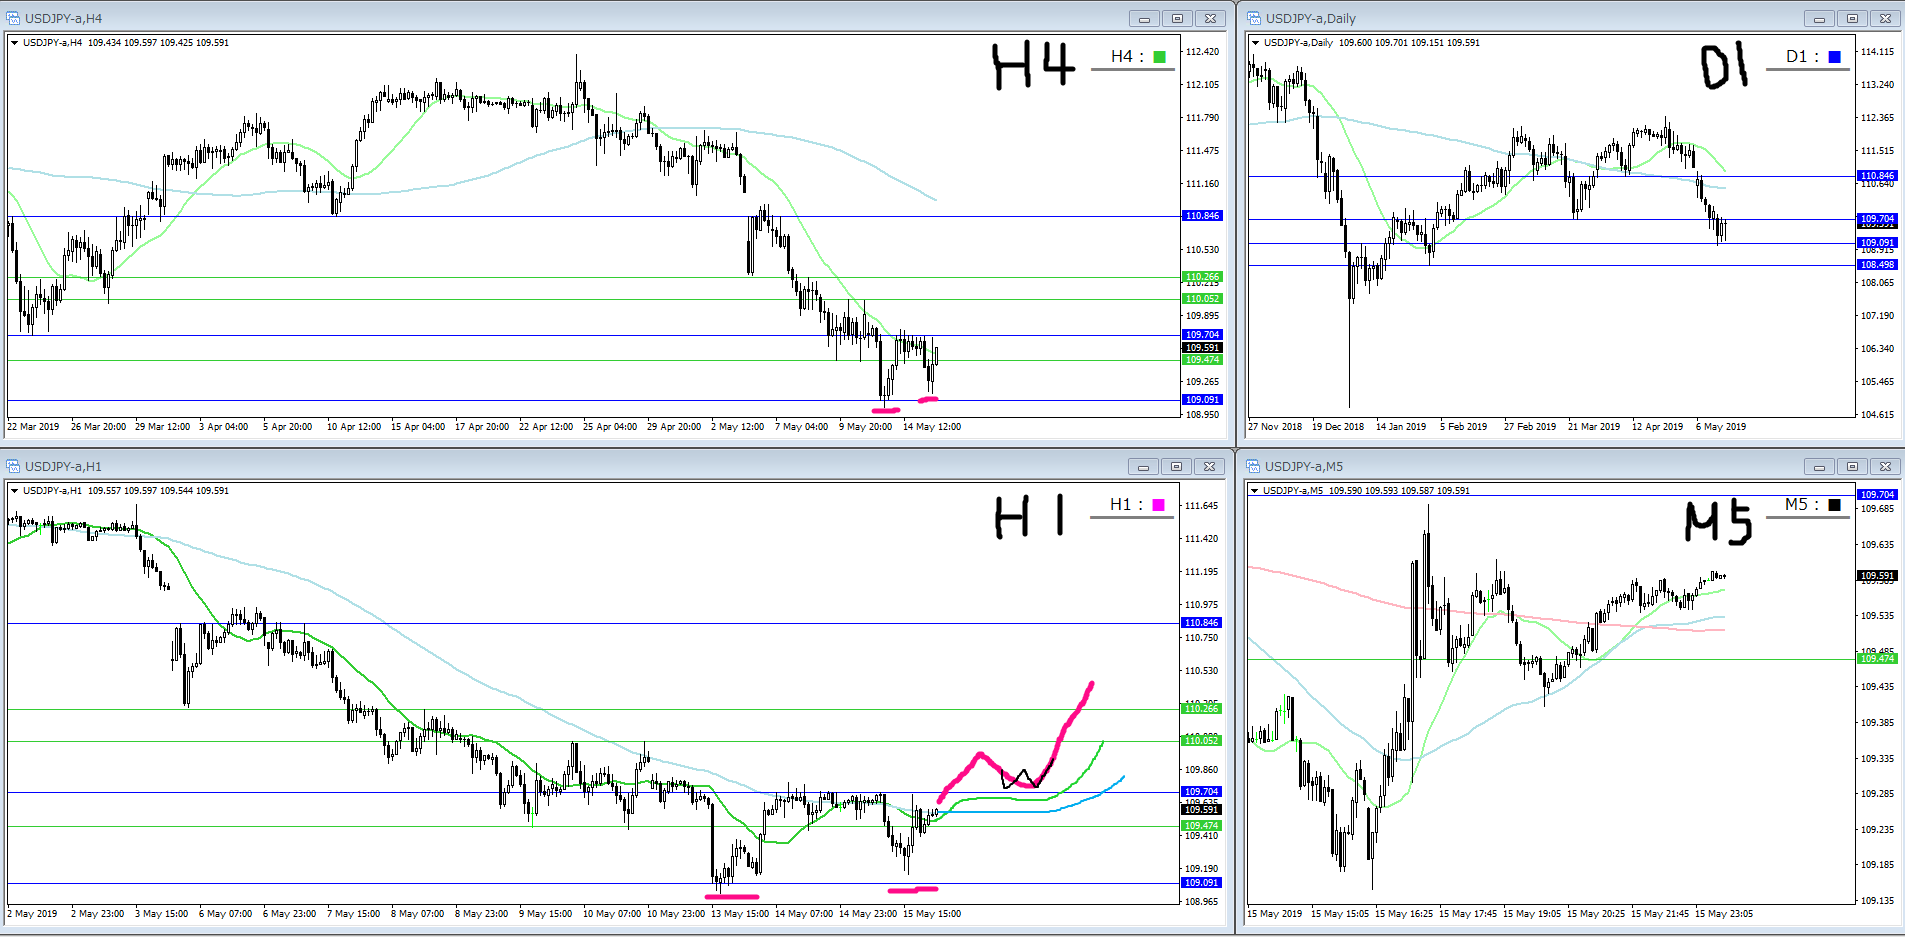
Task: Click the 109.091 price label on H1 chart
Action: (x=1202, y=883)
